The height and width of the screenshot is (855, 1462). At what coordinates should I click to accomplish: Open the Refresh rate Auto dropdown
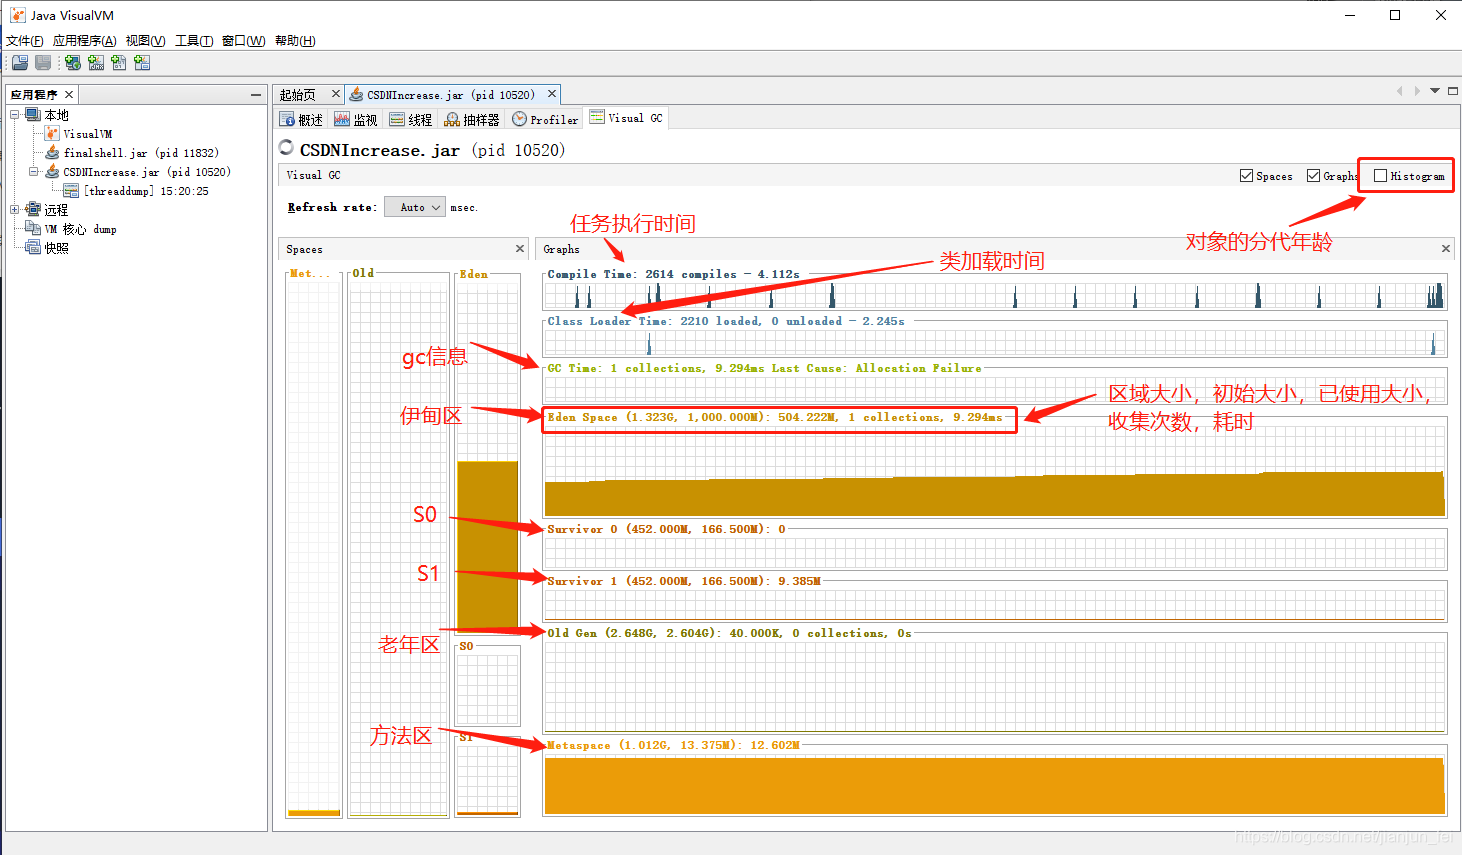(x=414, y=207)
